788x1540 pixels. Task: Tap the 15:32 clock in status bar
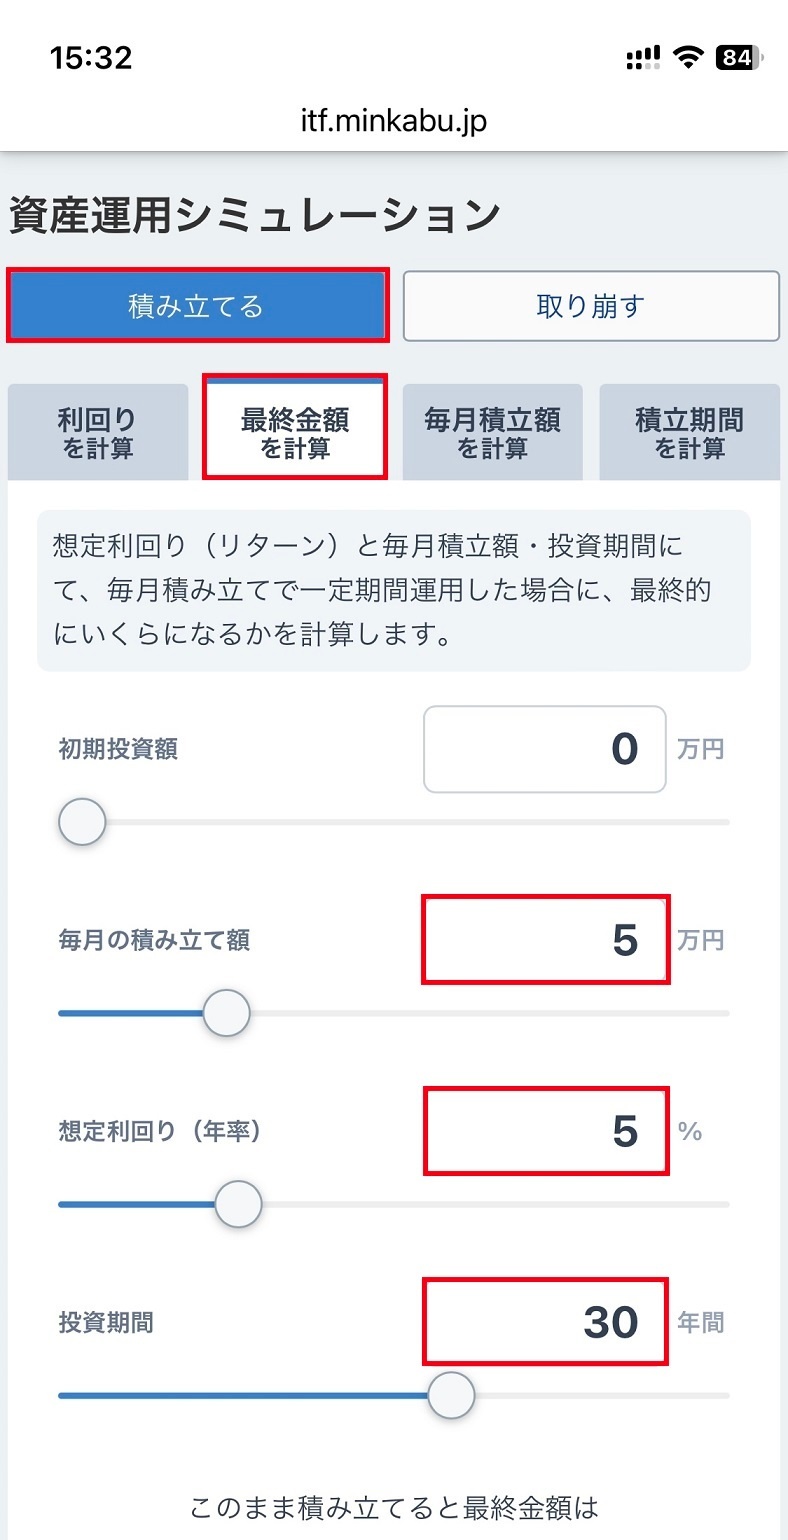91,58
